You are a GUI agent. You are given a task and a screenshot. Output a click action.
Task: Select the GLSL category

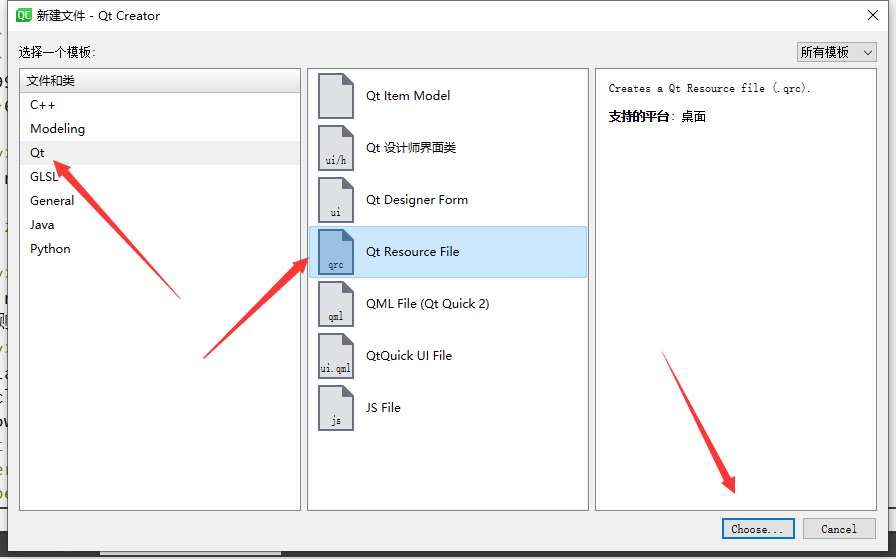click(x=160, y=177)
